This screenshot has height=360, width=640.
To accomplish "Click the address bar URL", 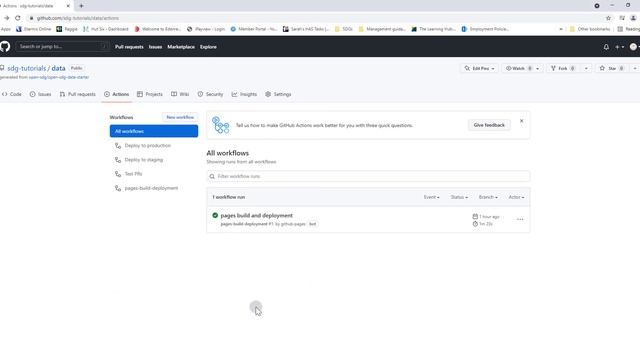I will tap(78, 18).
